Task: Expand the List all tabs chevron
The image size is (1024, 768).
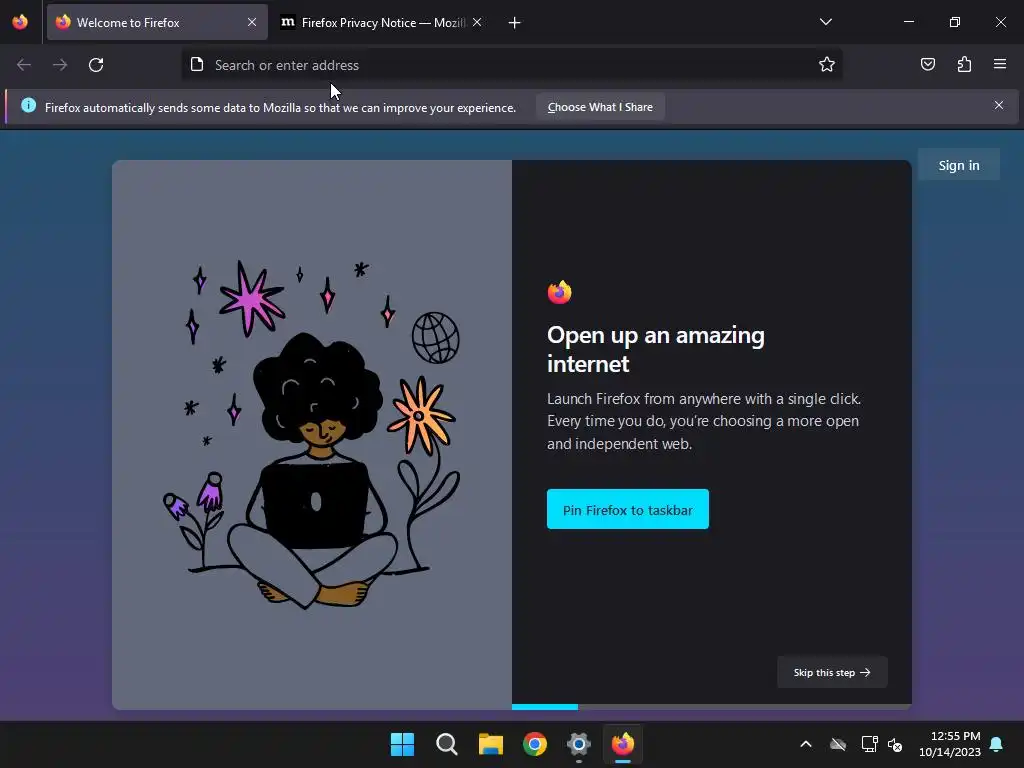Action: (x=826, y=22)
